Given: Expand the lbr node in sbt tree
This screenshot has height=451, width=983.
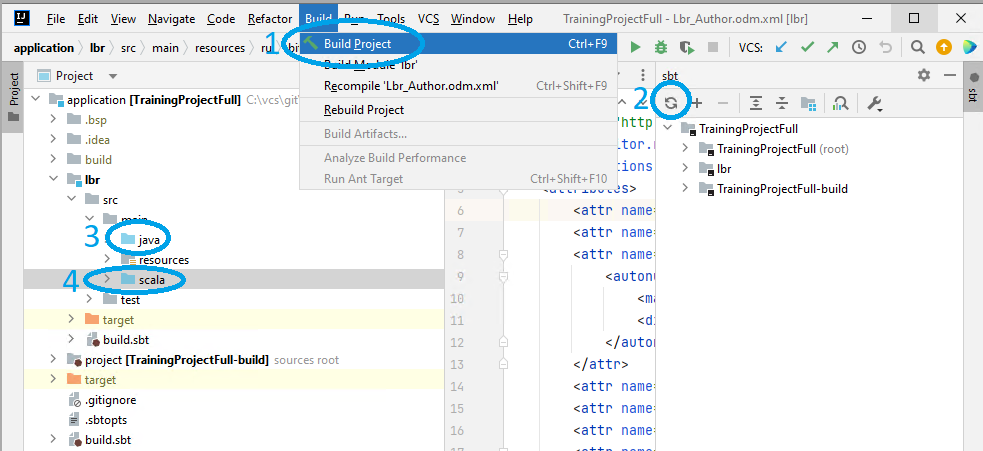Looking at the screenshot, I should point(686,169).
